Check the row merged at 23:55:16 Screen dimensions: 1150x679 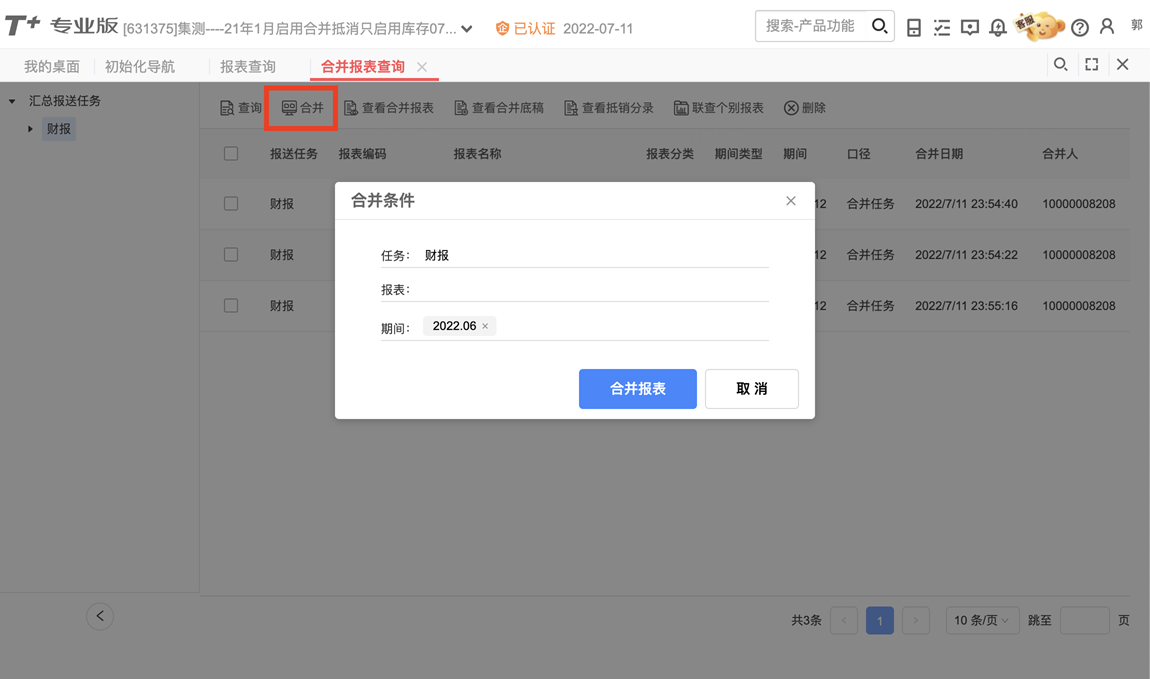pyautogui.click(x=231, y=306)
